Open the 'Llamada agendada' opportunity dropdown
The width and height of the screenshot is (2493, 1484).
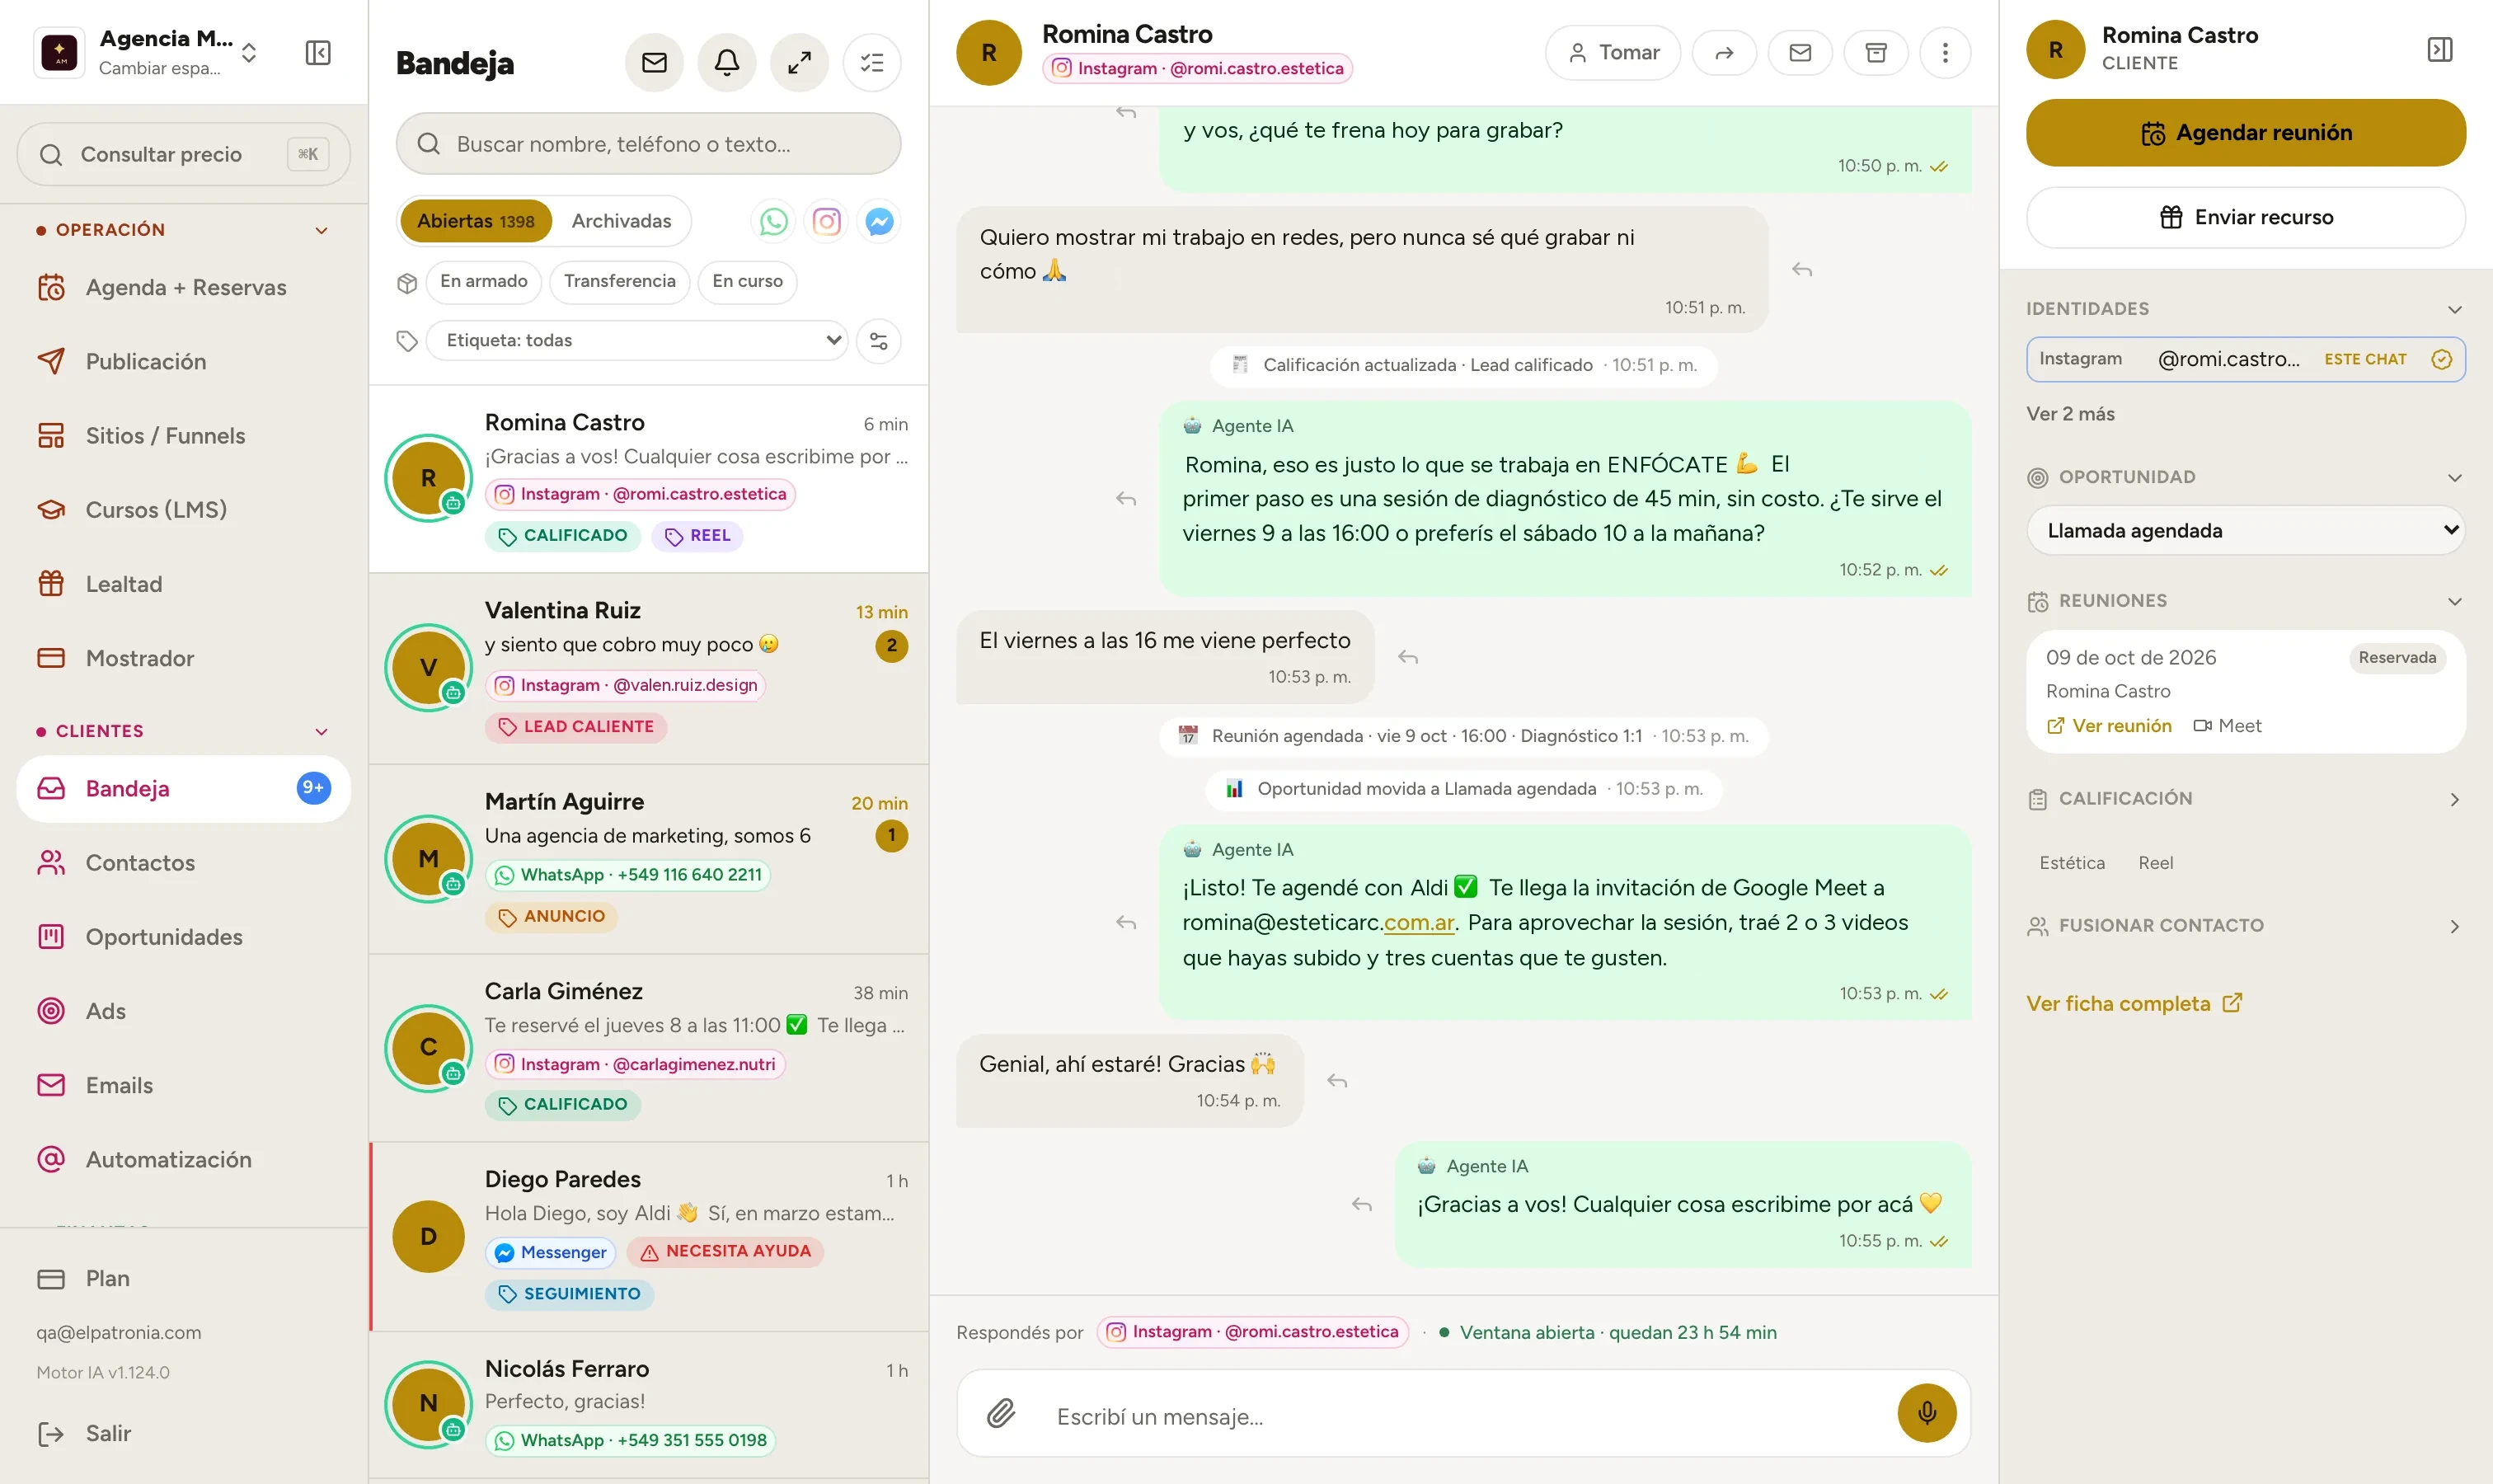pyautogui.click(x=2245, y=531)
